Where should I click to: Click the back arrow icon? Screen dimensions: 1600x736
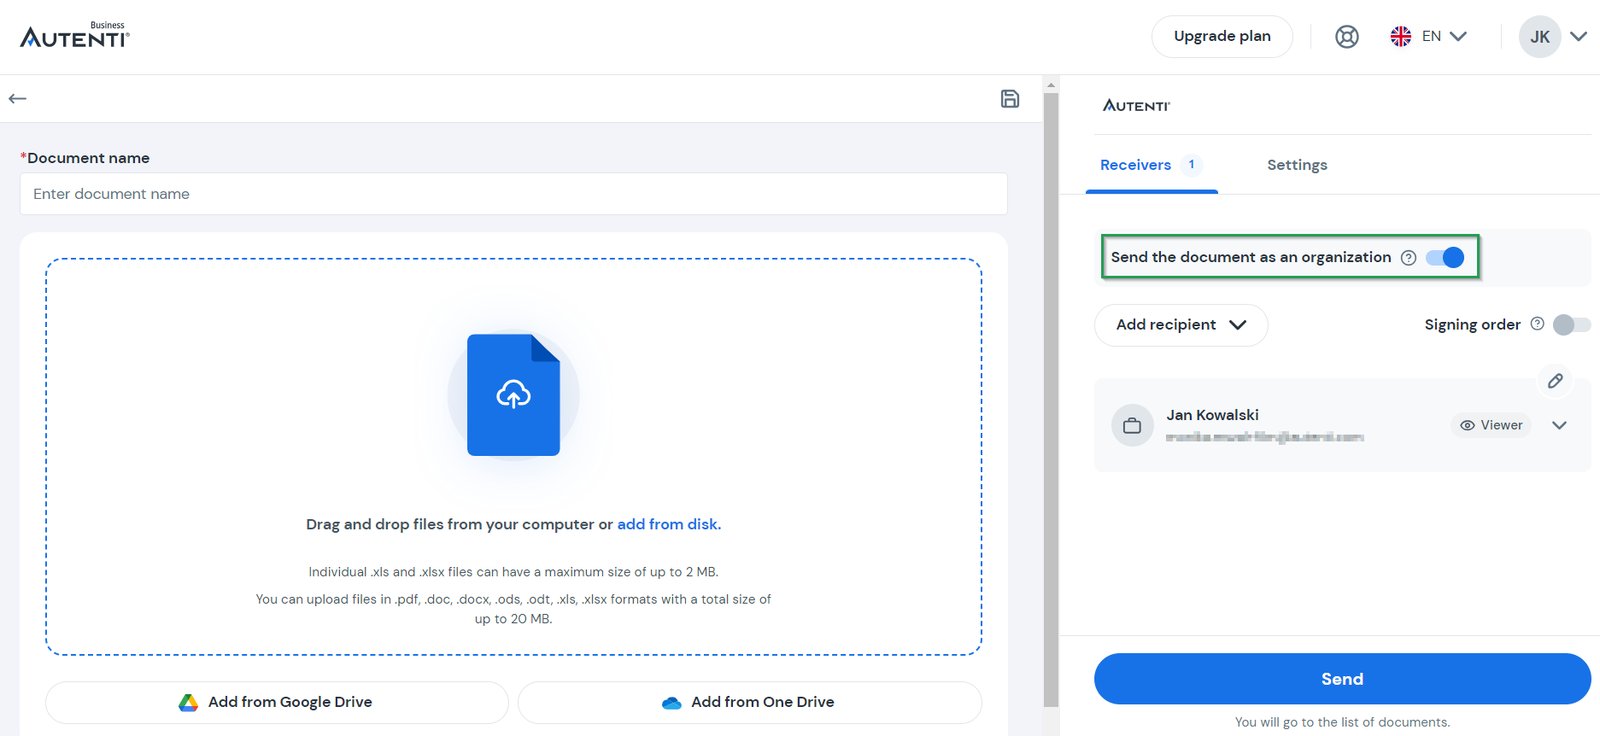pyautogui.click(x=17, y=98)
